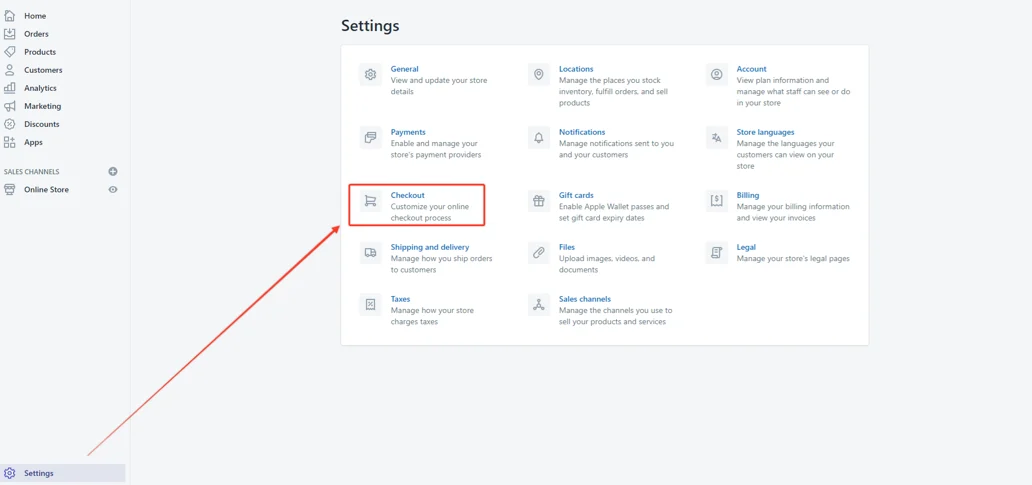Screen dimensions: 1032x485
Task: Click the Settings gear icon in sidebar
Action: (9, 473)
